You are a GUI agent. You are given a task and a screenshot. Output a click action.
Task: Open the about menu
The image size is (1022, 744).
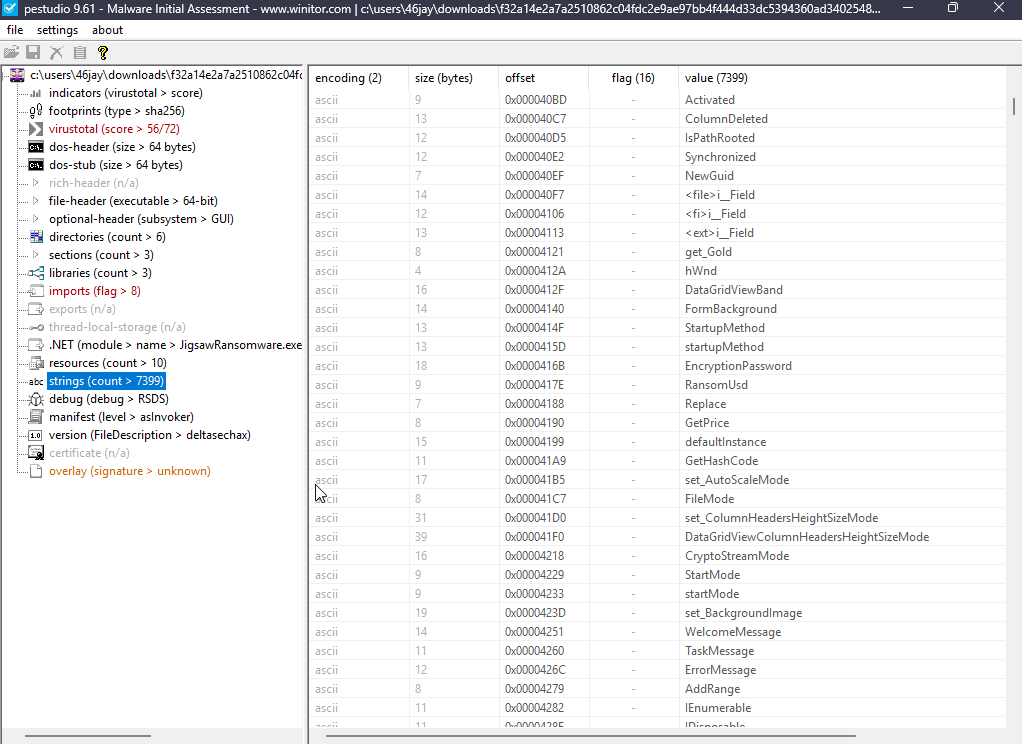(x=108, y=30)
